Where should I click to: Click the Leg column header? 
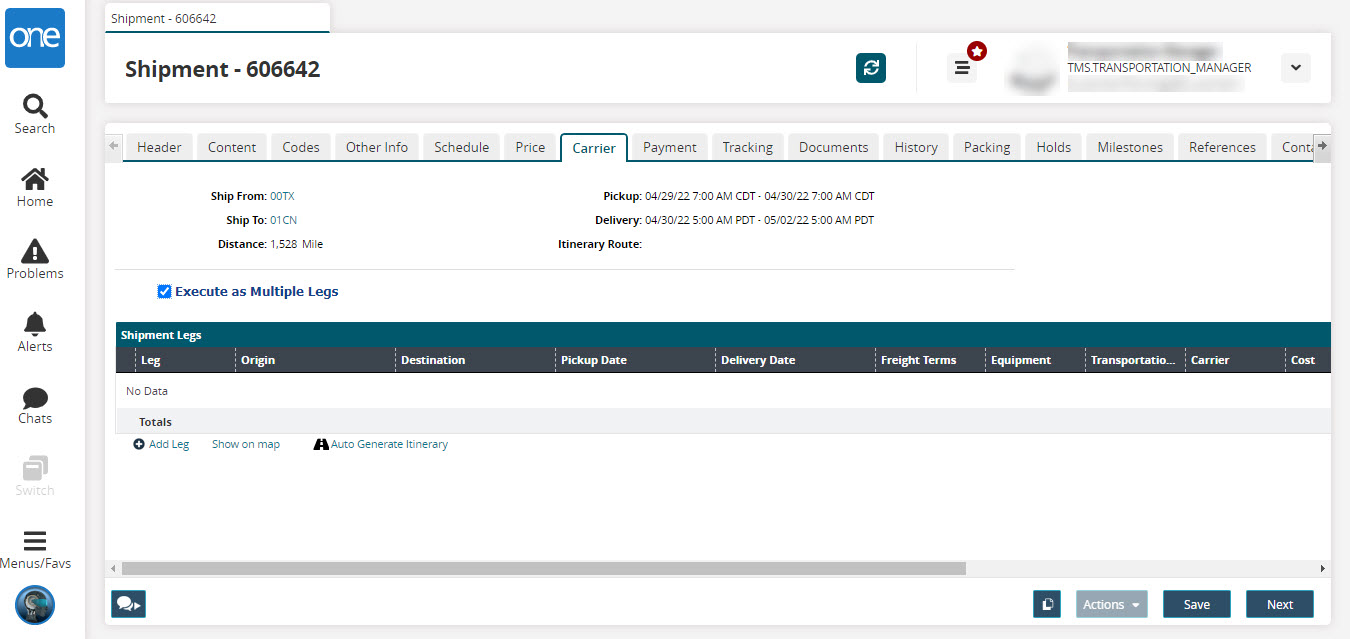click(185, 360)
